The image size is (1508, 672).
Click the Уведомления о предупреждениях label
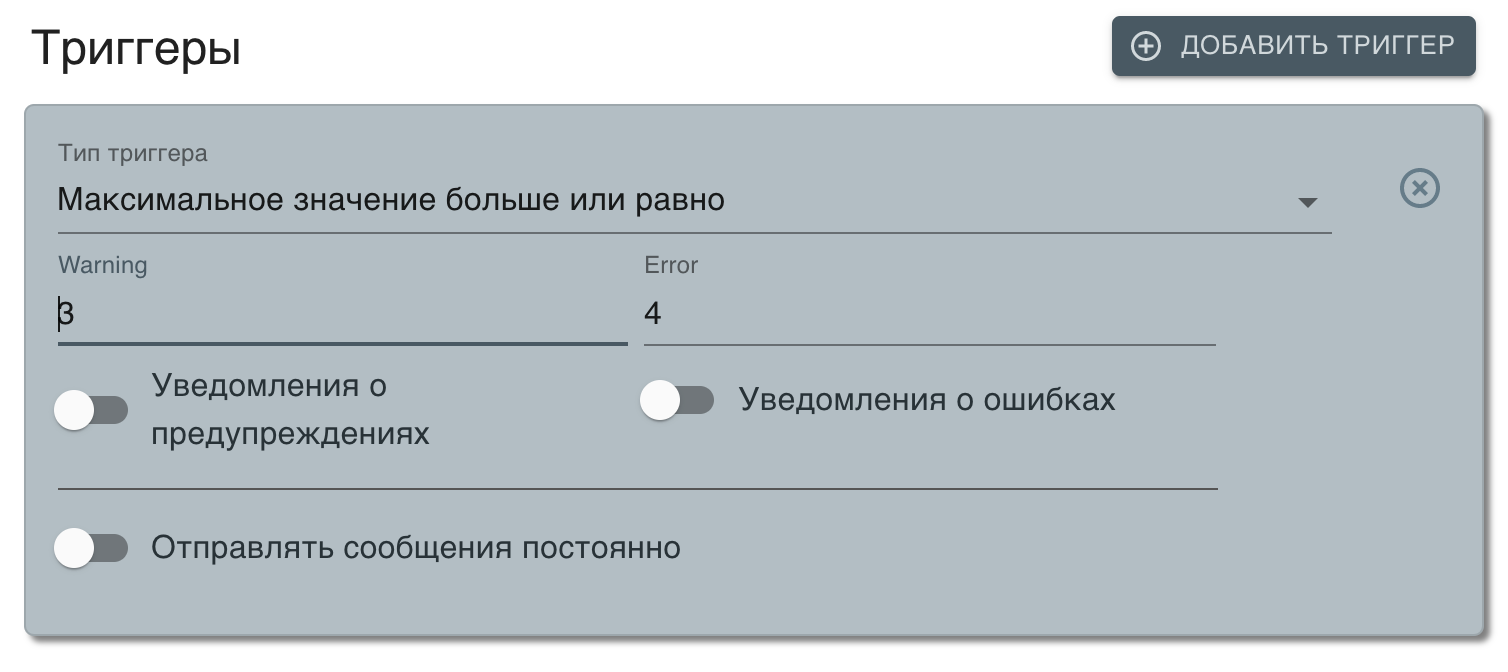(290, 410)
